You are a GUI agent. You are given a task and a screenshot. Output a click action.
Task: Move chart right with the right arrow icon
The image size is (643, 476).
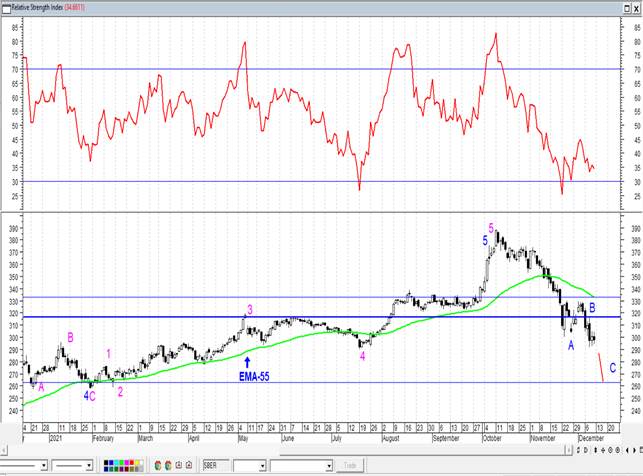coord(634,450)
